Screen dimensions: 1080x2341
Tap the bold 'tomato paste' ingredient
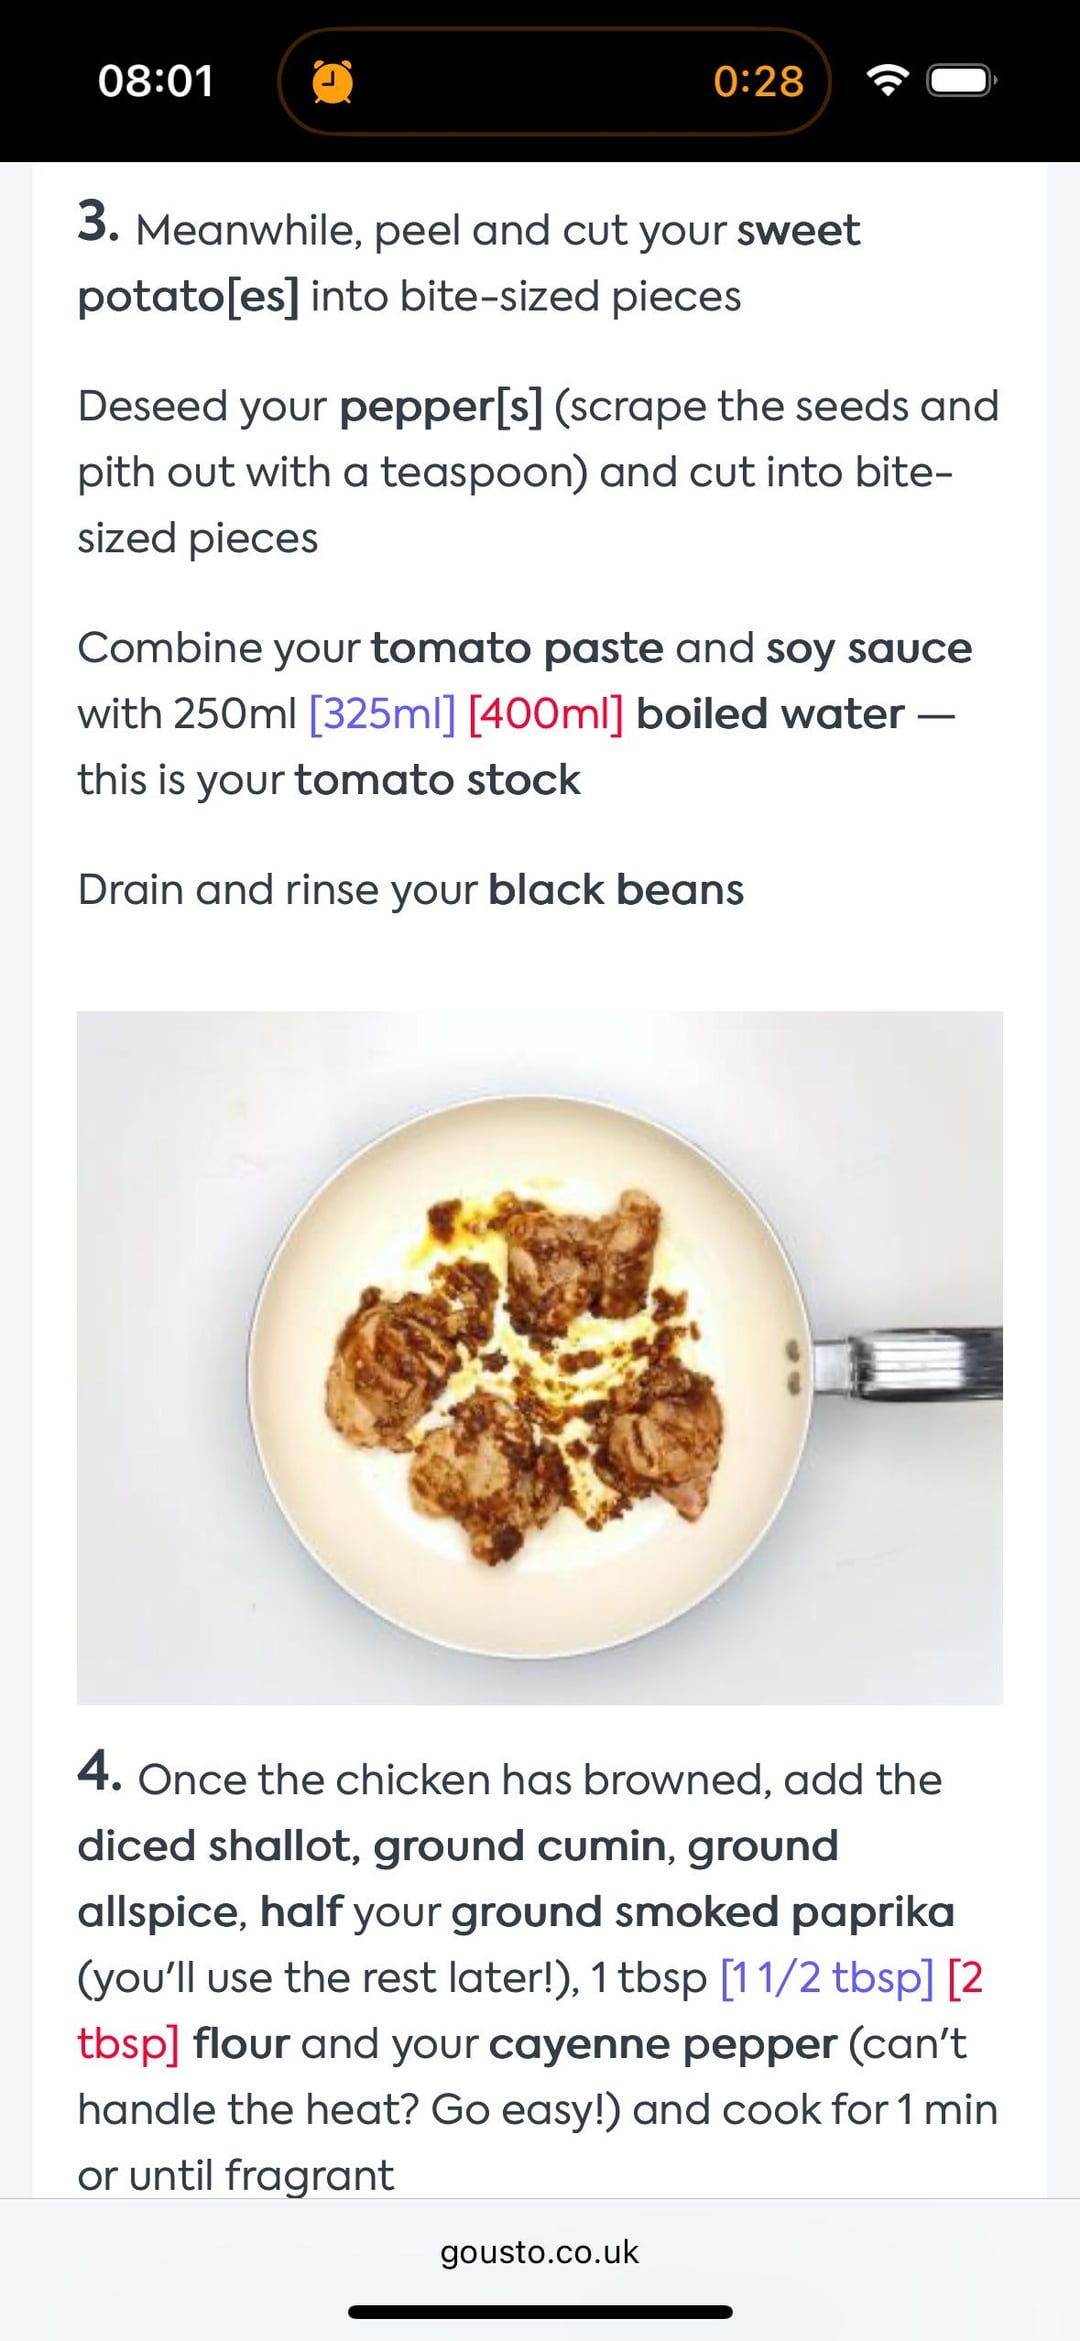[517, 648]
